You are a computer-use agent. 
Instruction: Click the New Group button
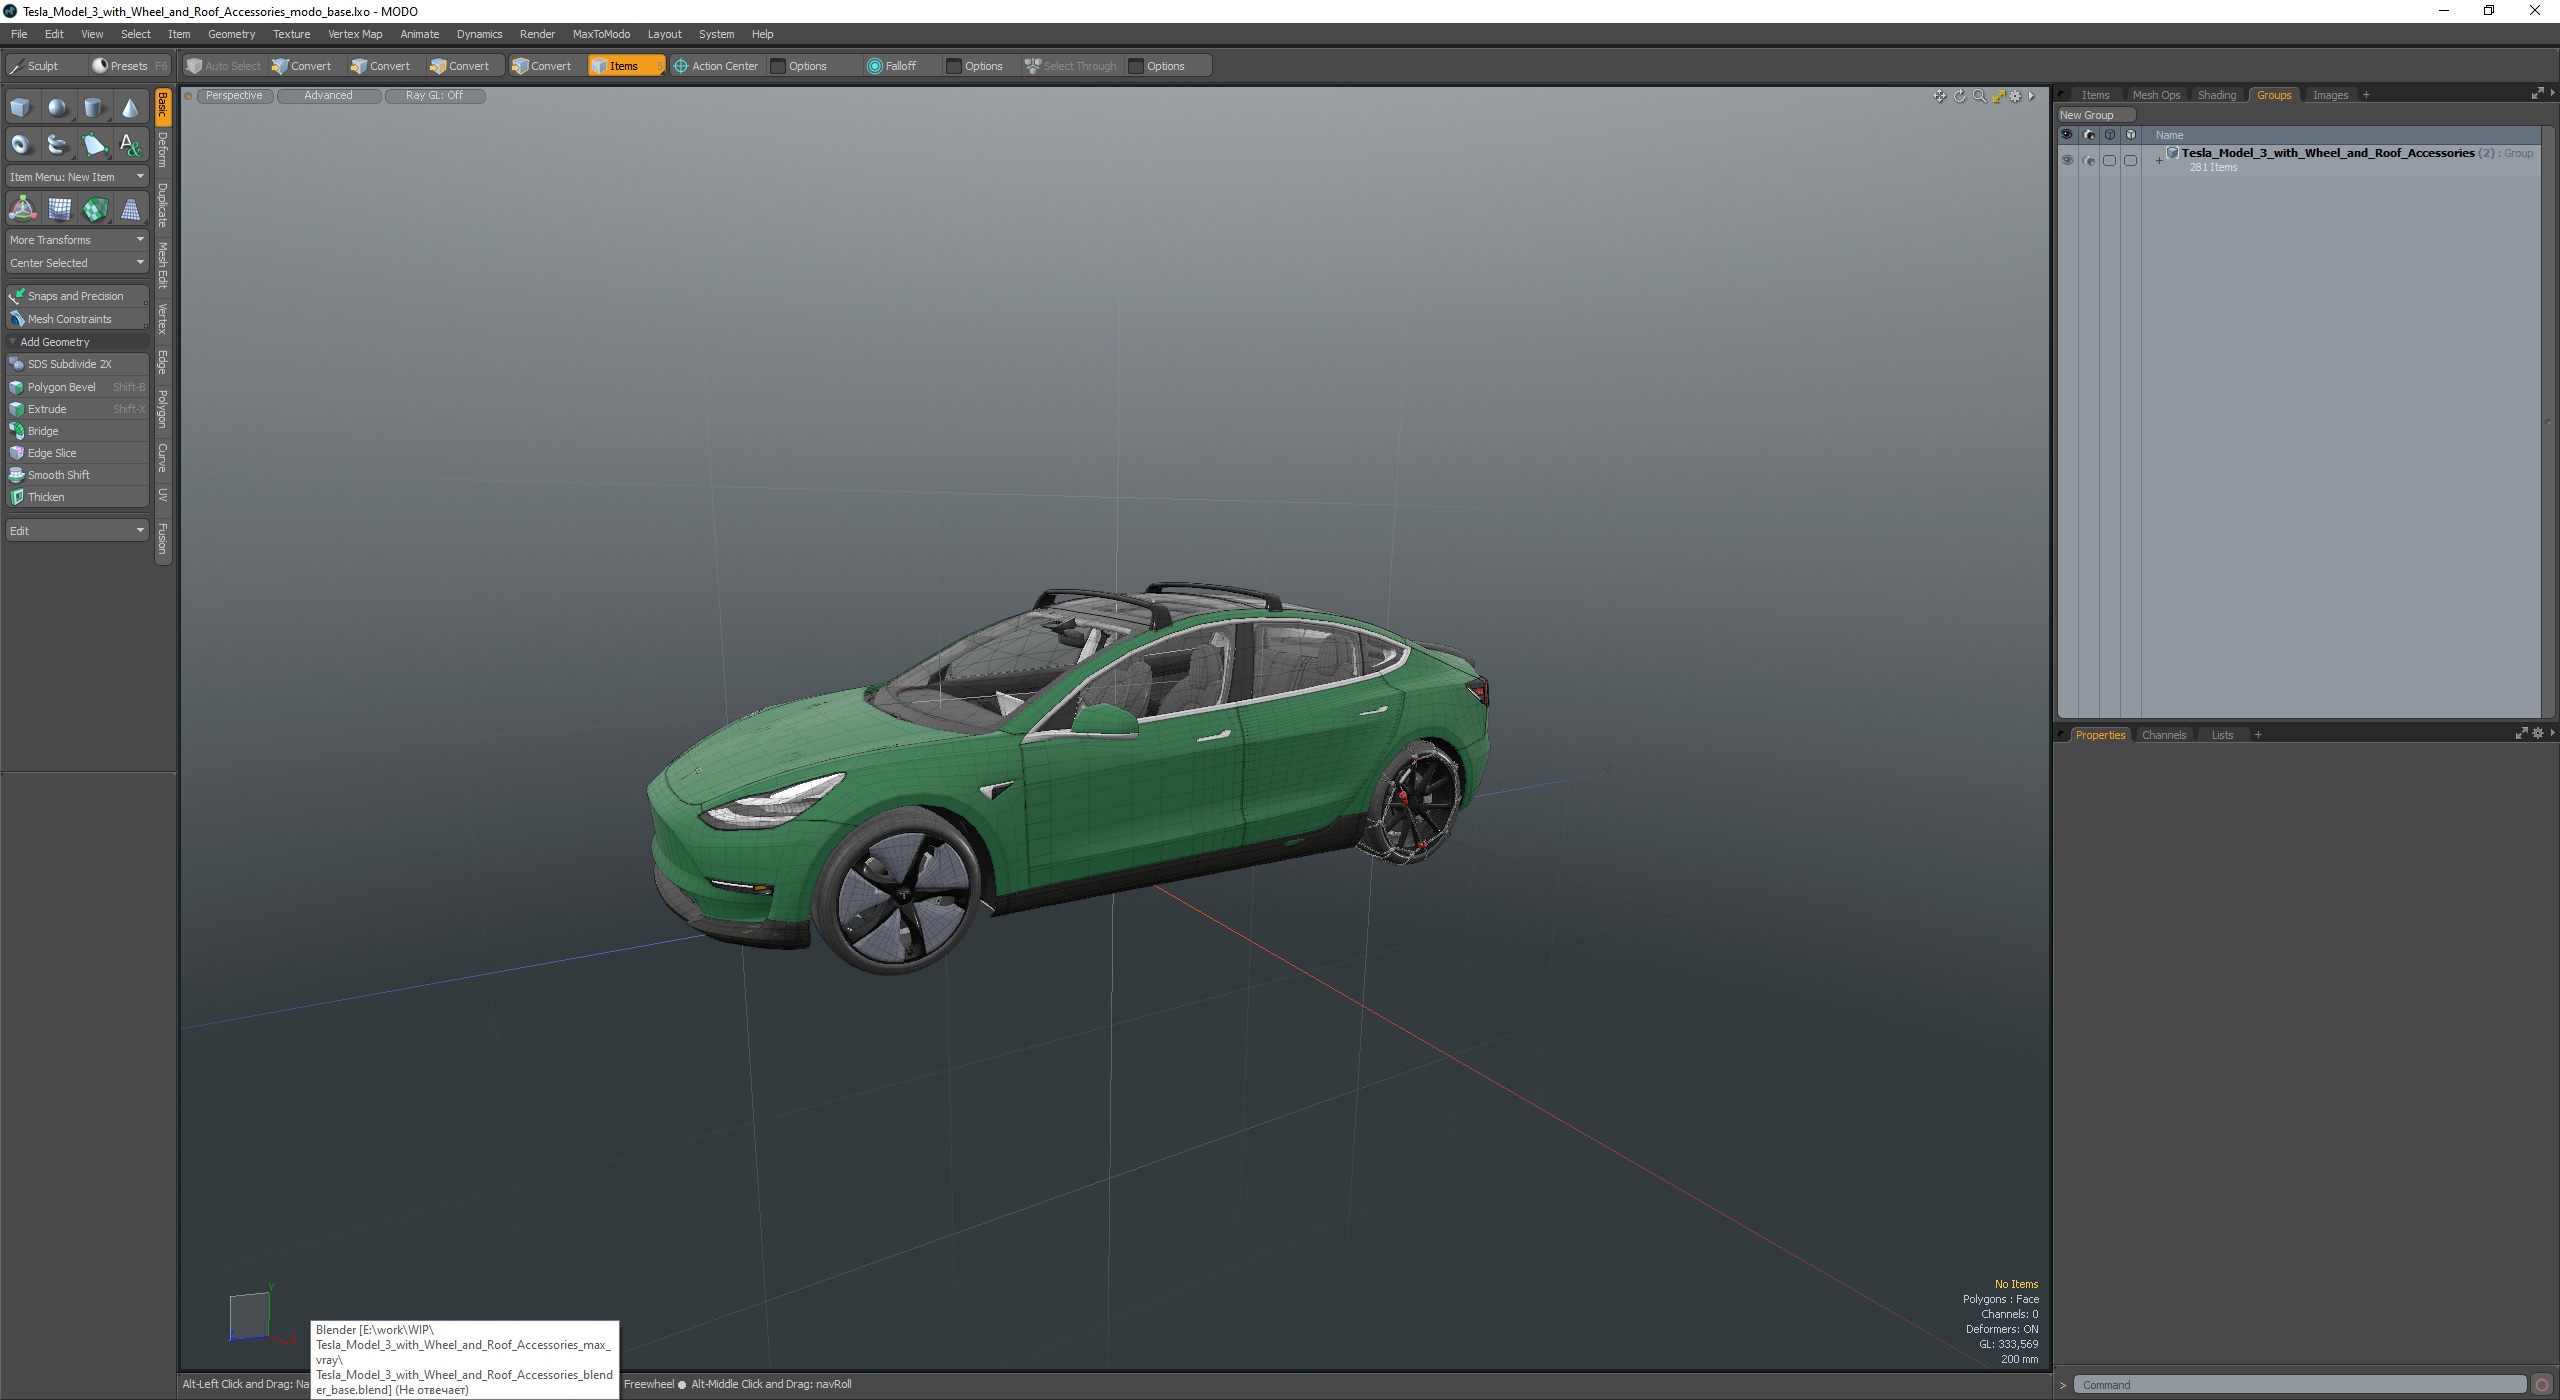point(2087,115)
